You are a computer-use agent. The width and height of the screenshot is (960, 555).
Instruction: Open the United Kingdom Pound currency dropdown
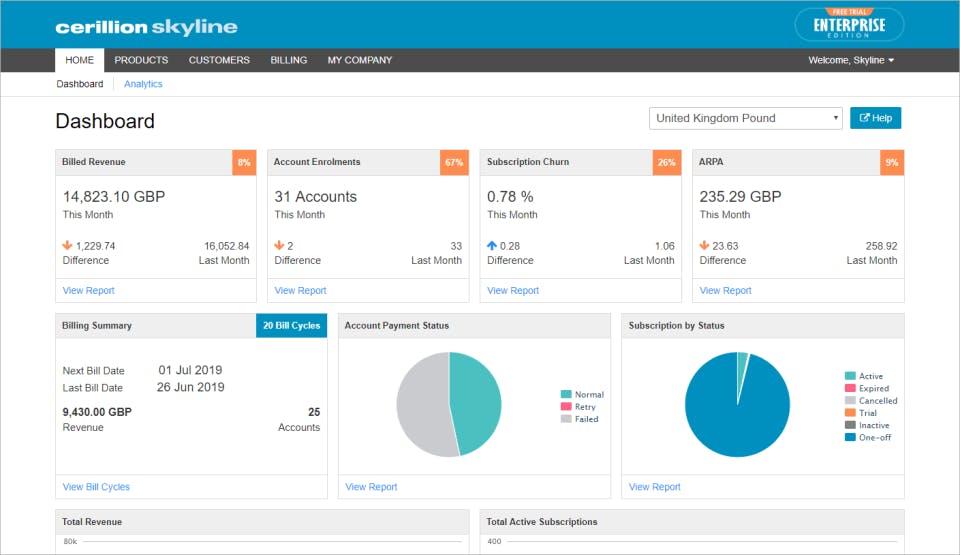[746, 118]
